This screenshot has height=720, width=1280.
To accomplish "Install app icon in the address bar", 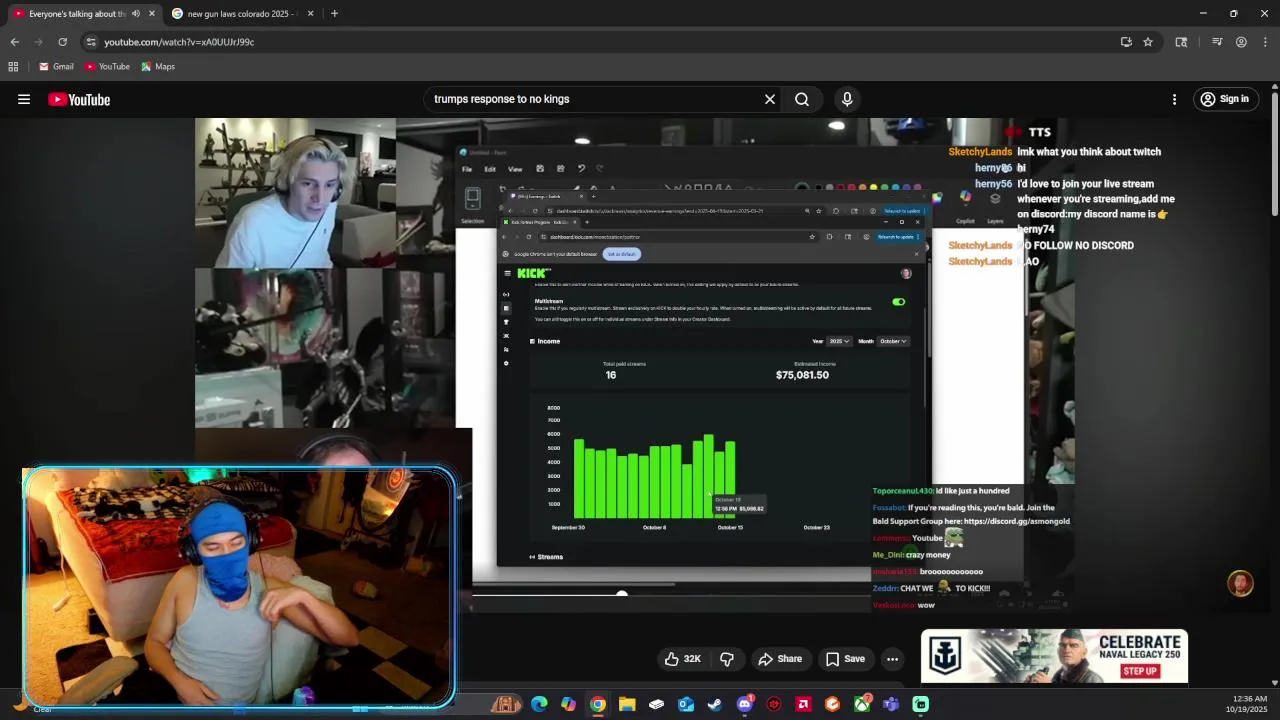I will 1126,42.
